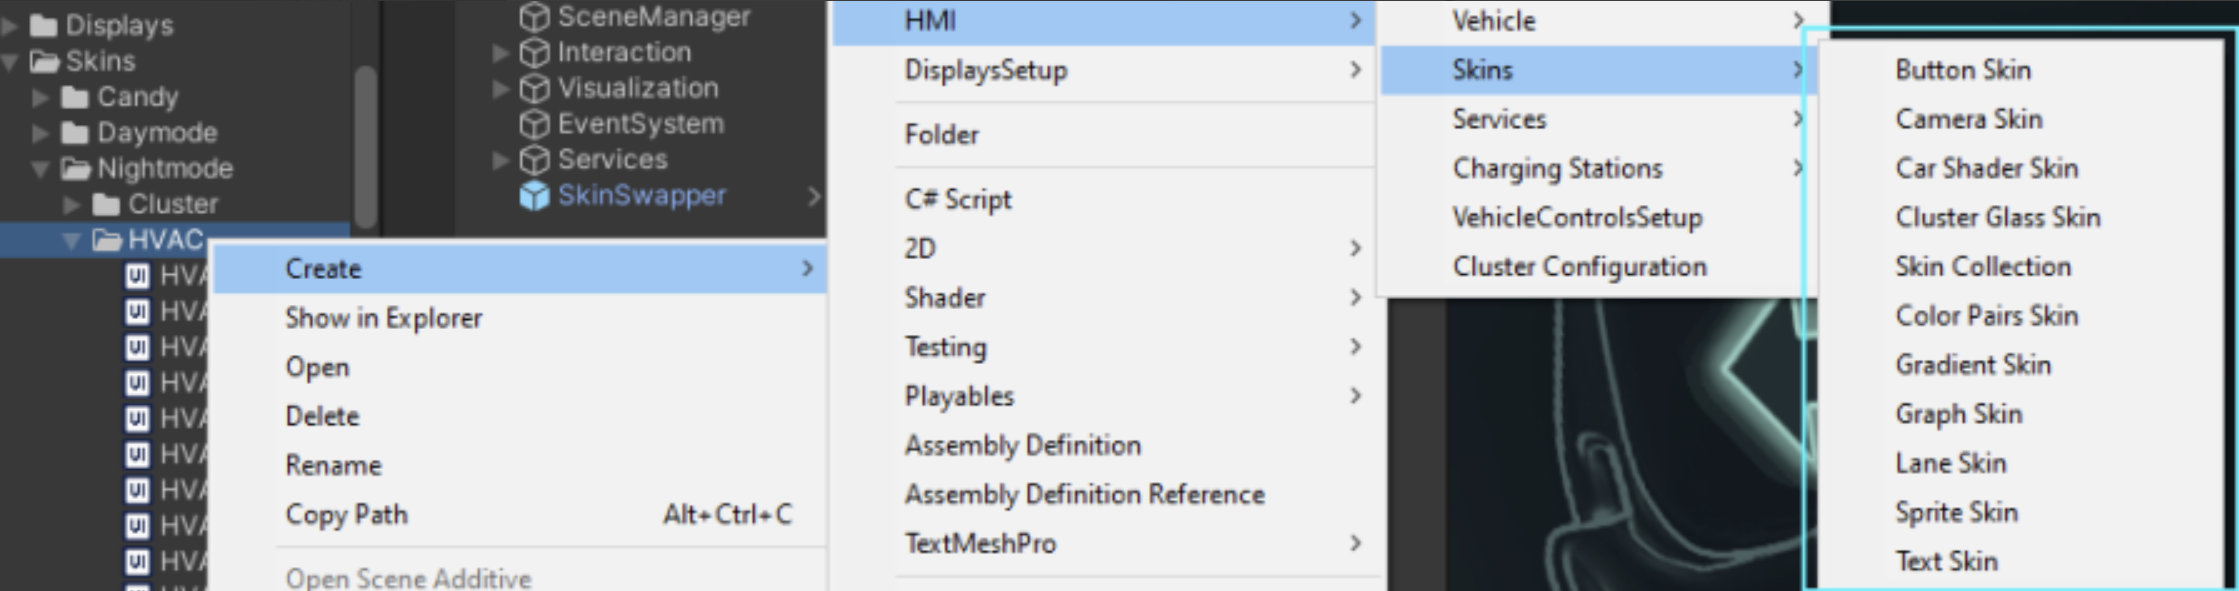Collapse the Nightmode folder tree arrow

coord(40,169)
